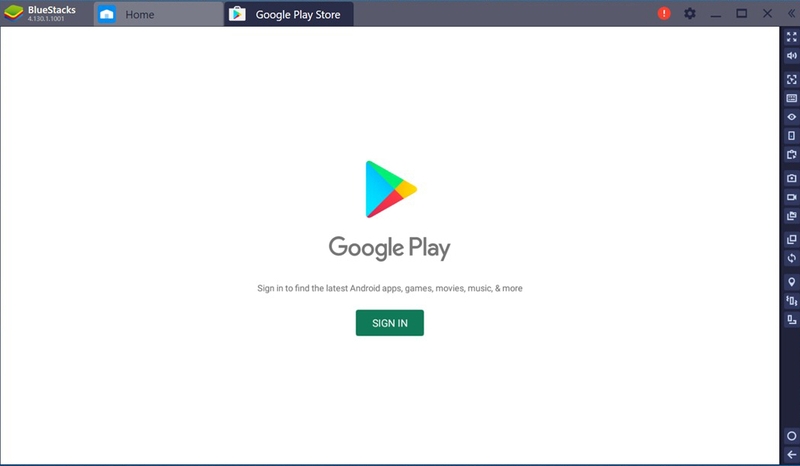
Task: Click the phone-shaped sidebar icon
Action: click(791, 136)
